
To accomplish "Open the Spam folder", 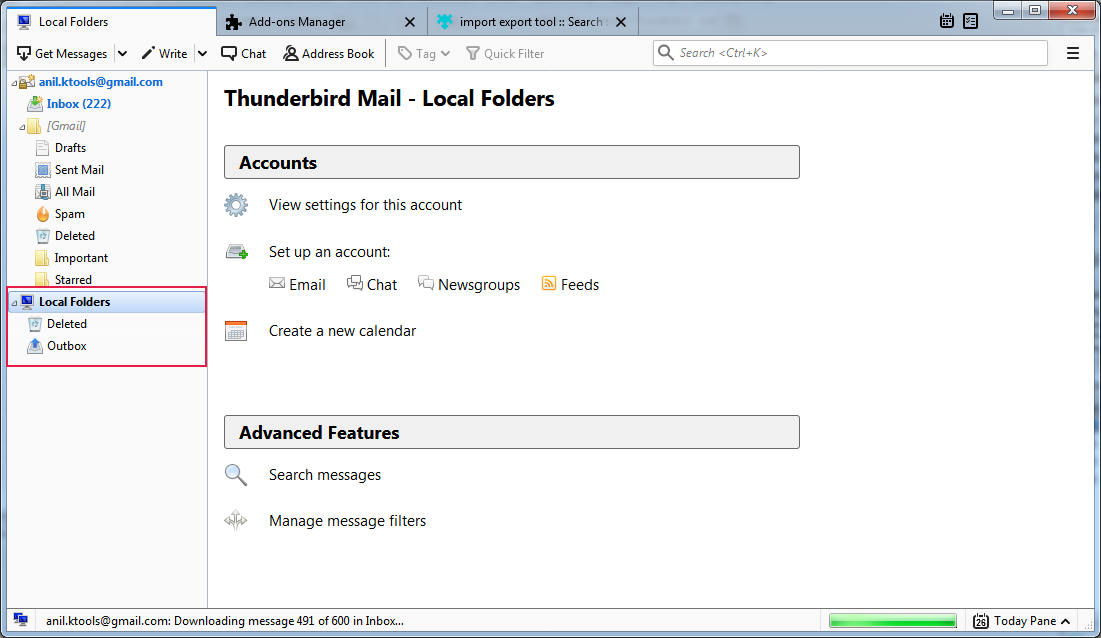I will tap(70, 213).
